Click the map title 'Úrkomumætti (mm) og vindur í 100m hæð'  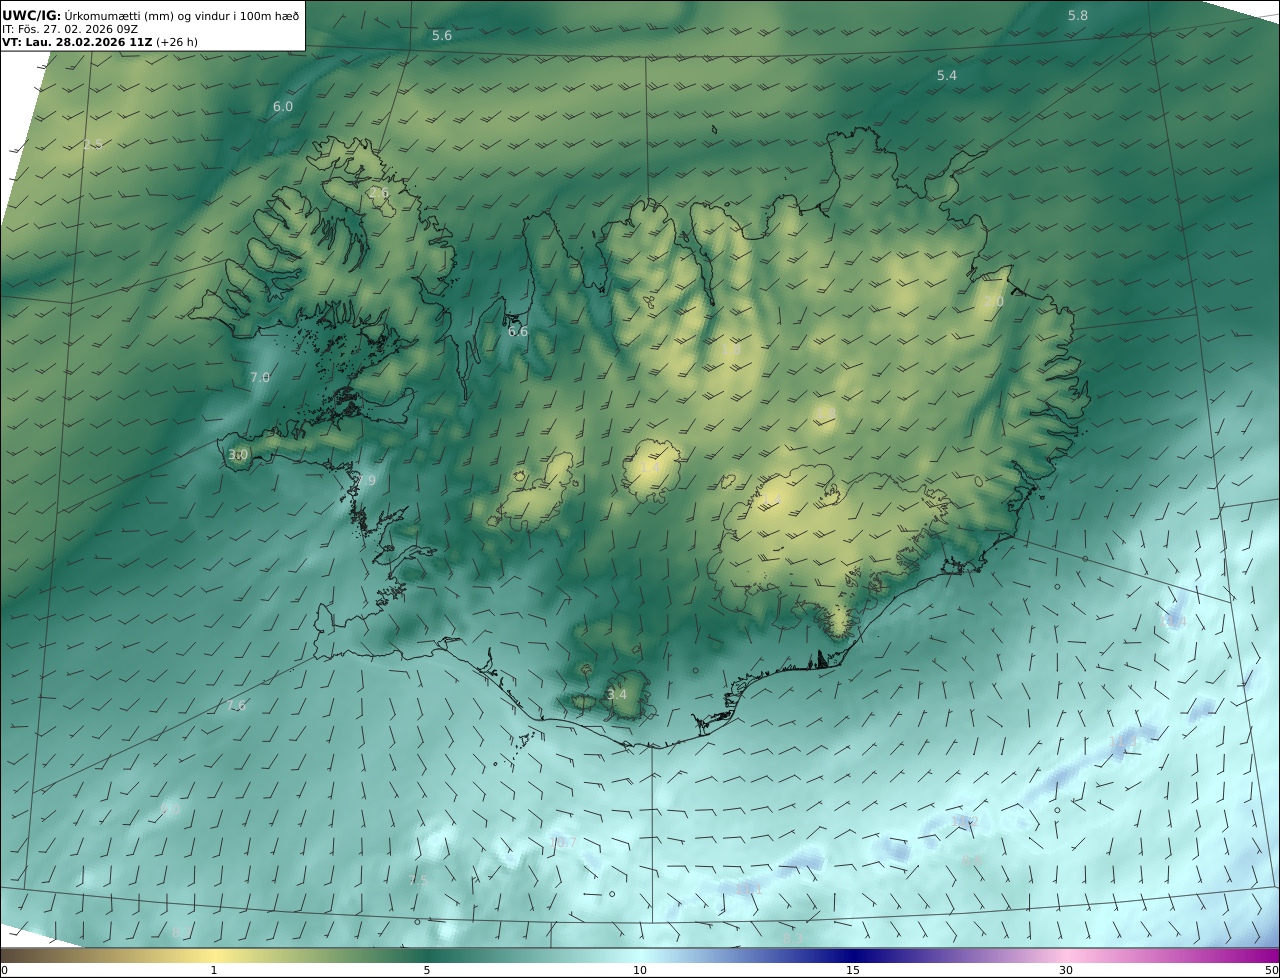coord(182,15)
